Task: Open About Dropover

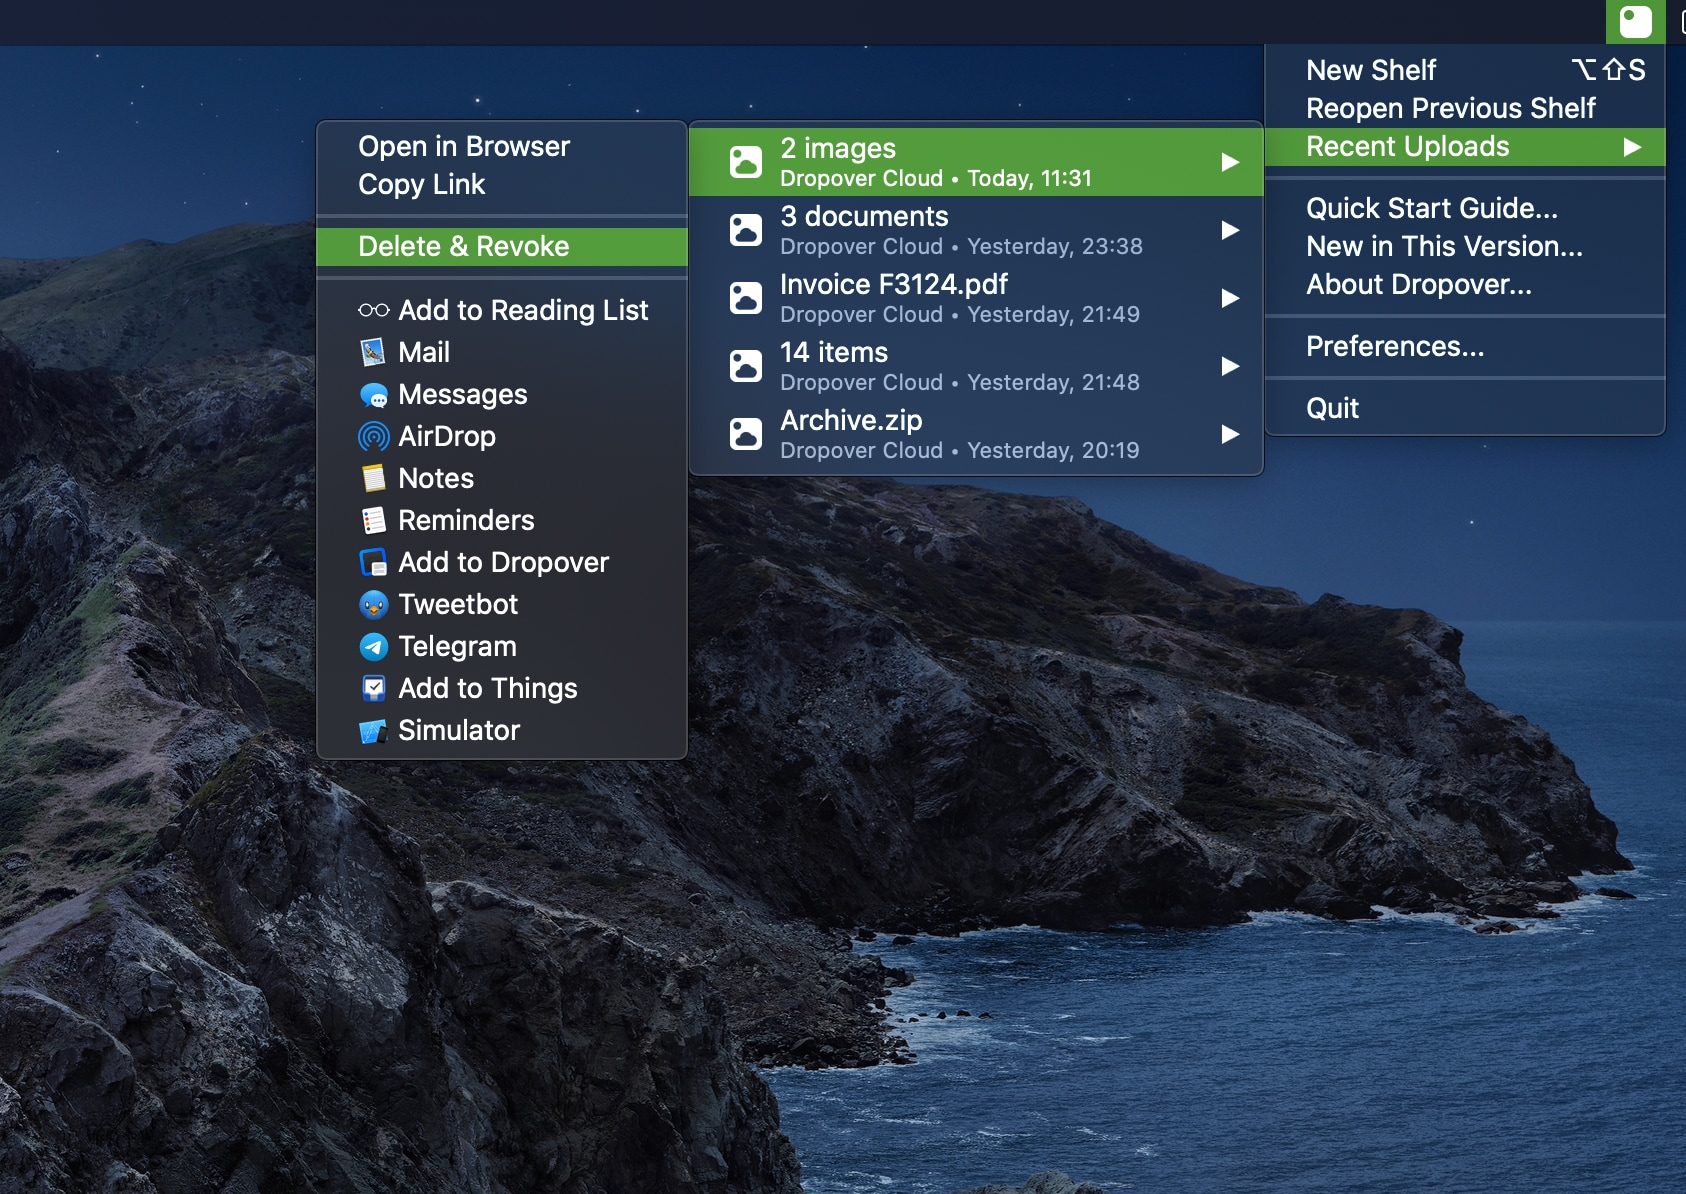Action: coord(1465,284)
